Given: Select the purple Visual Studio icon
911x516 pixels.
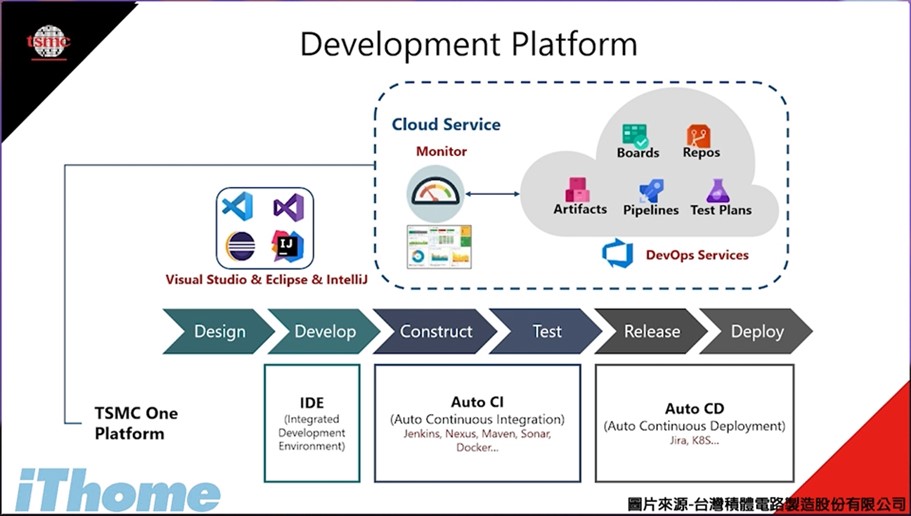Looking at the screenshot, I should coord(289,207).
